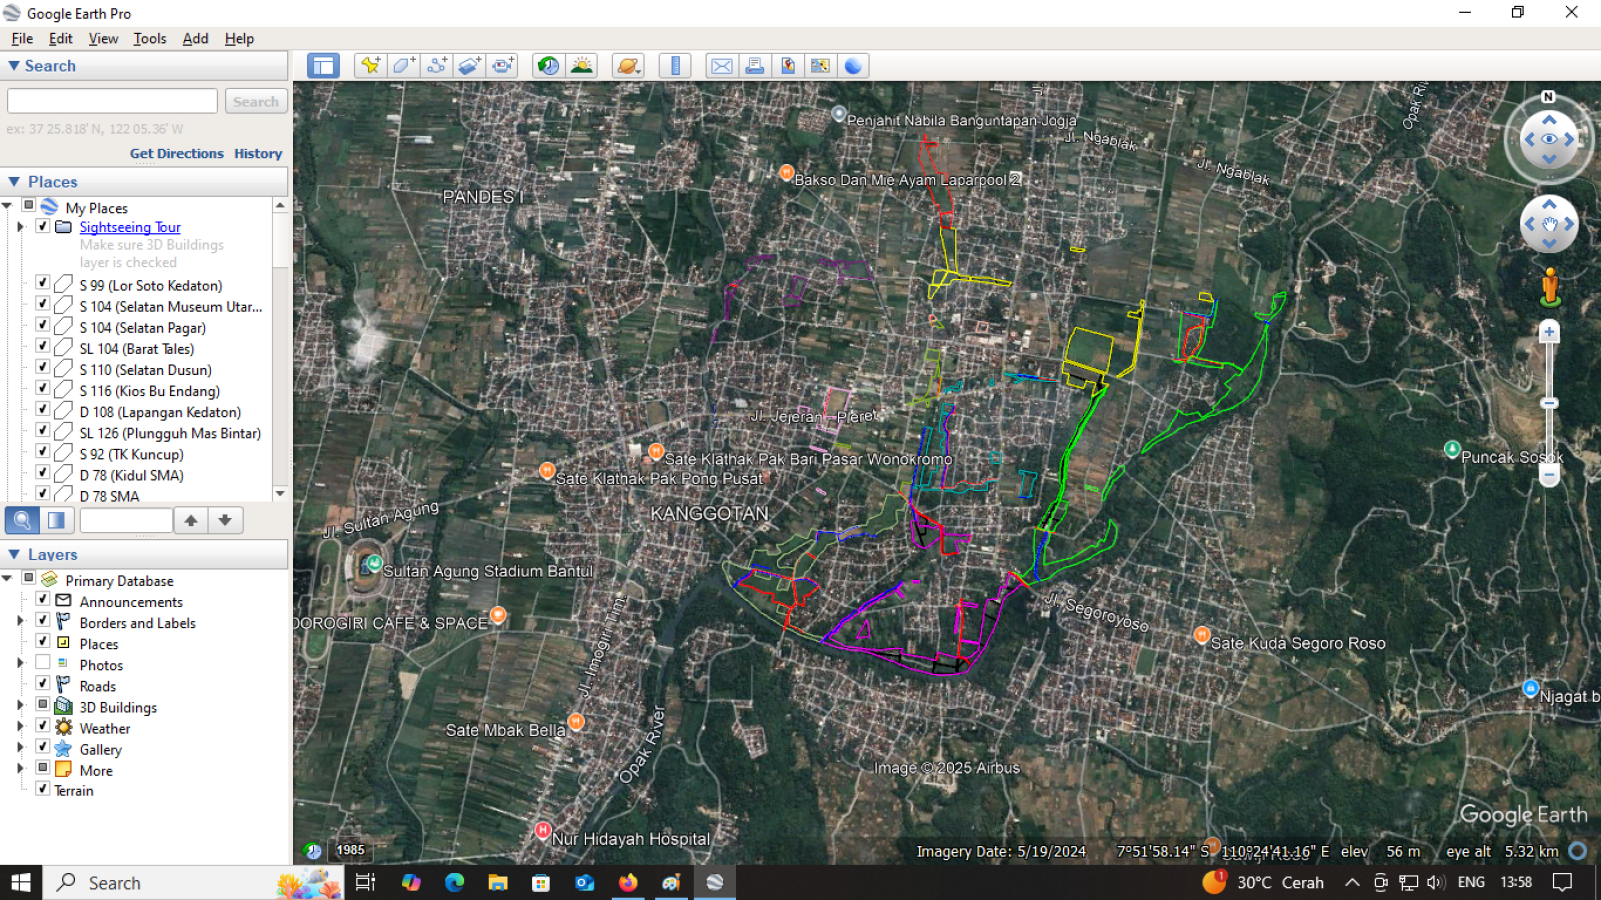Toggle S 92 (TK Kuncup) checkbox
The width and height of the screenshot is (1601, 900).
(43, 451)
